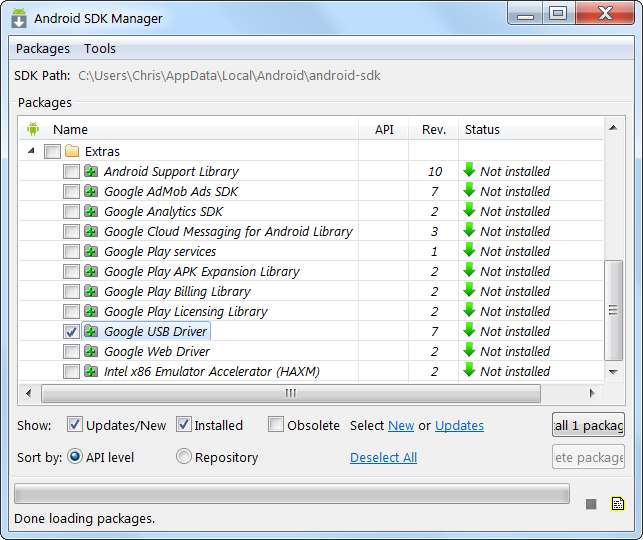Click the Android SDK Manager title bar icon

coord(19,18)
